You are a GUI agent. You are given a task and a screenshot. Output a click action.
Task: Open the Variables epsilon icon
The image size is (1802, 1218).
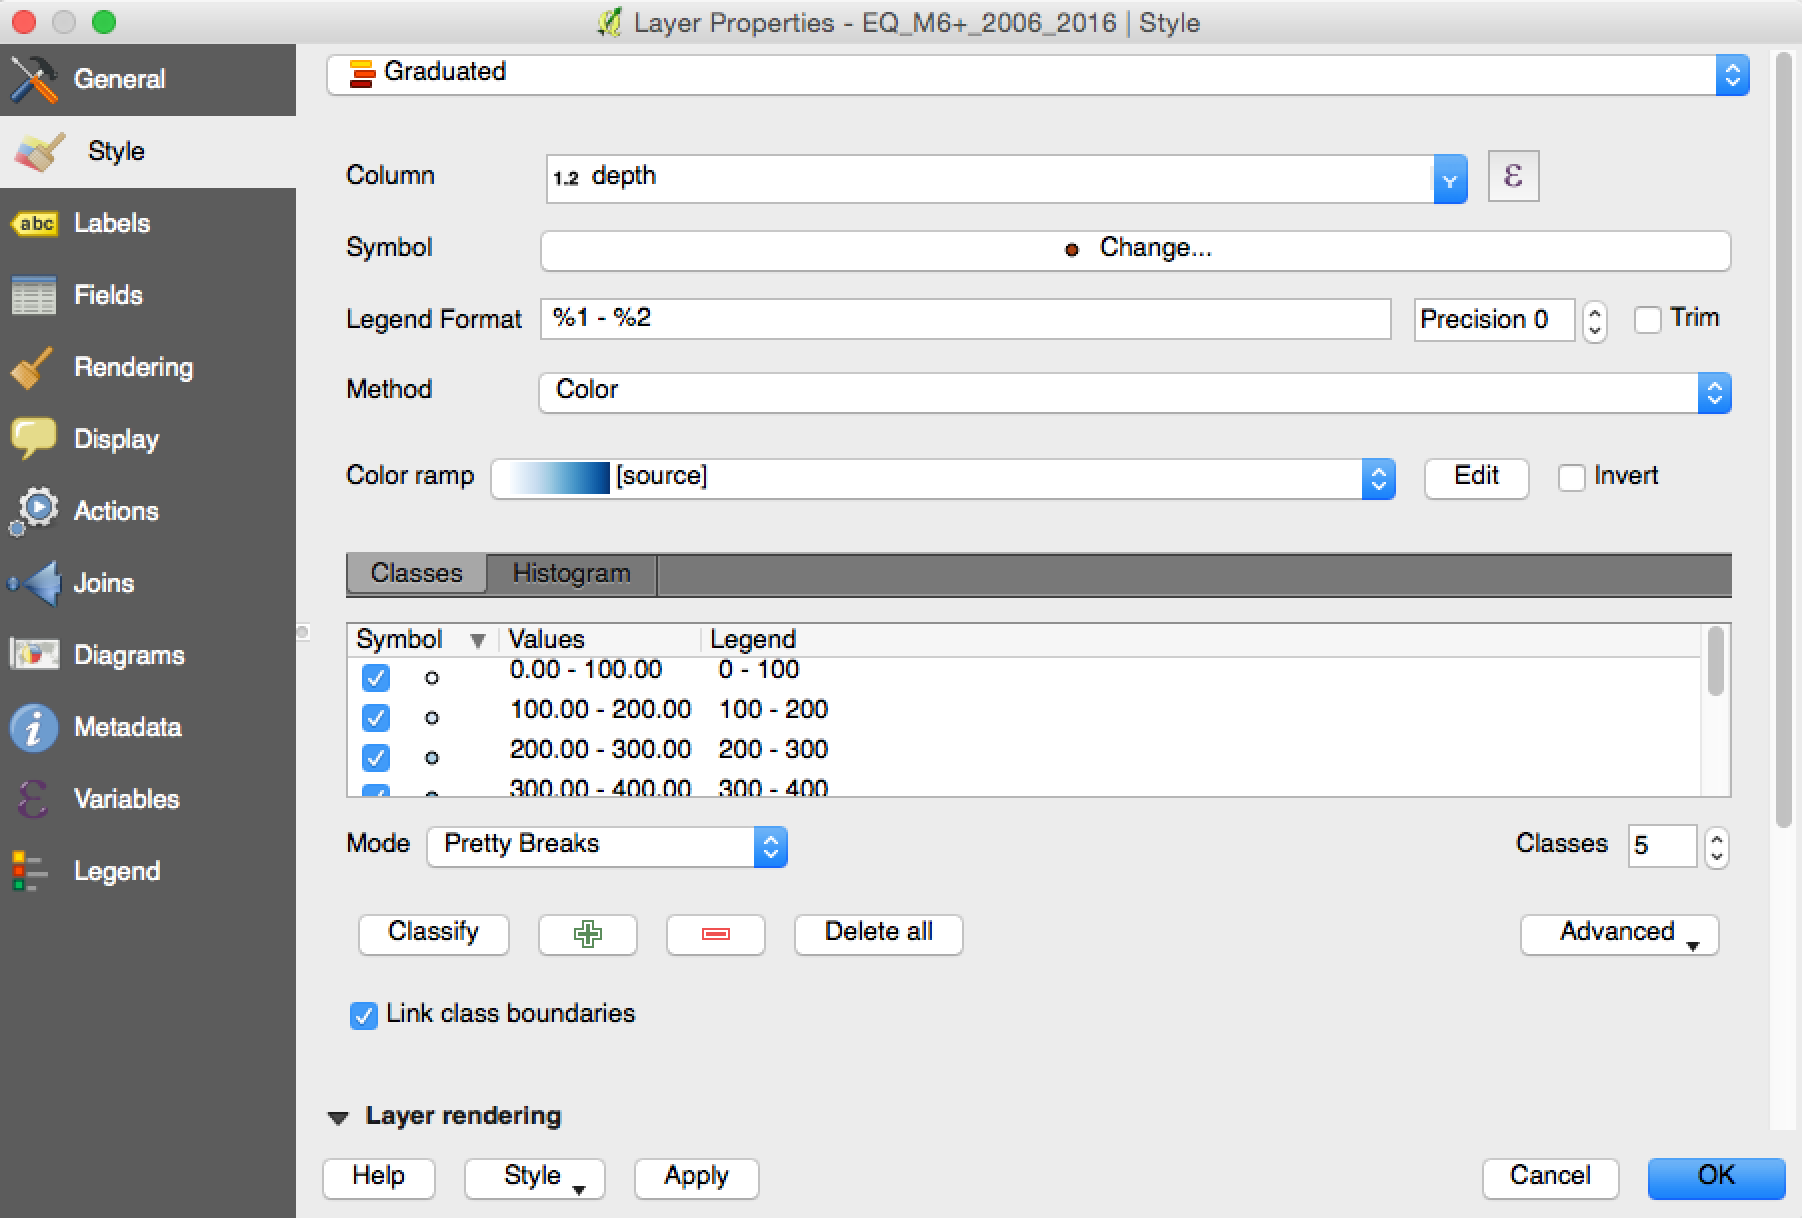coord(34,799)
